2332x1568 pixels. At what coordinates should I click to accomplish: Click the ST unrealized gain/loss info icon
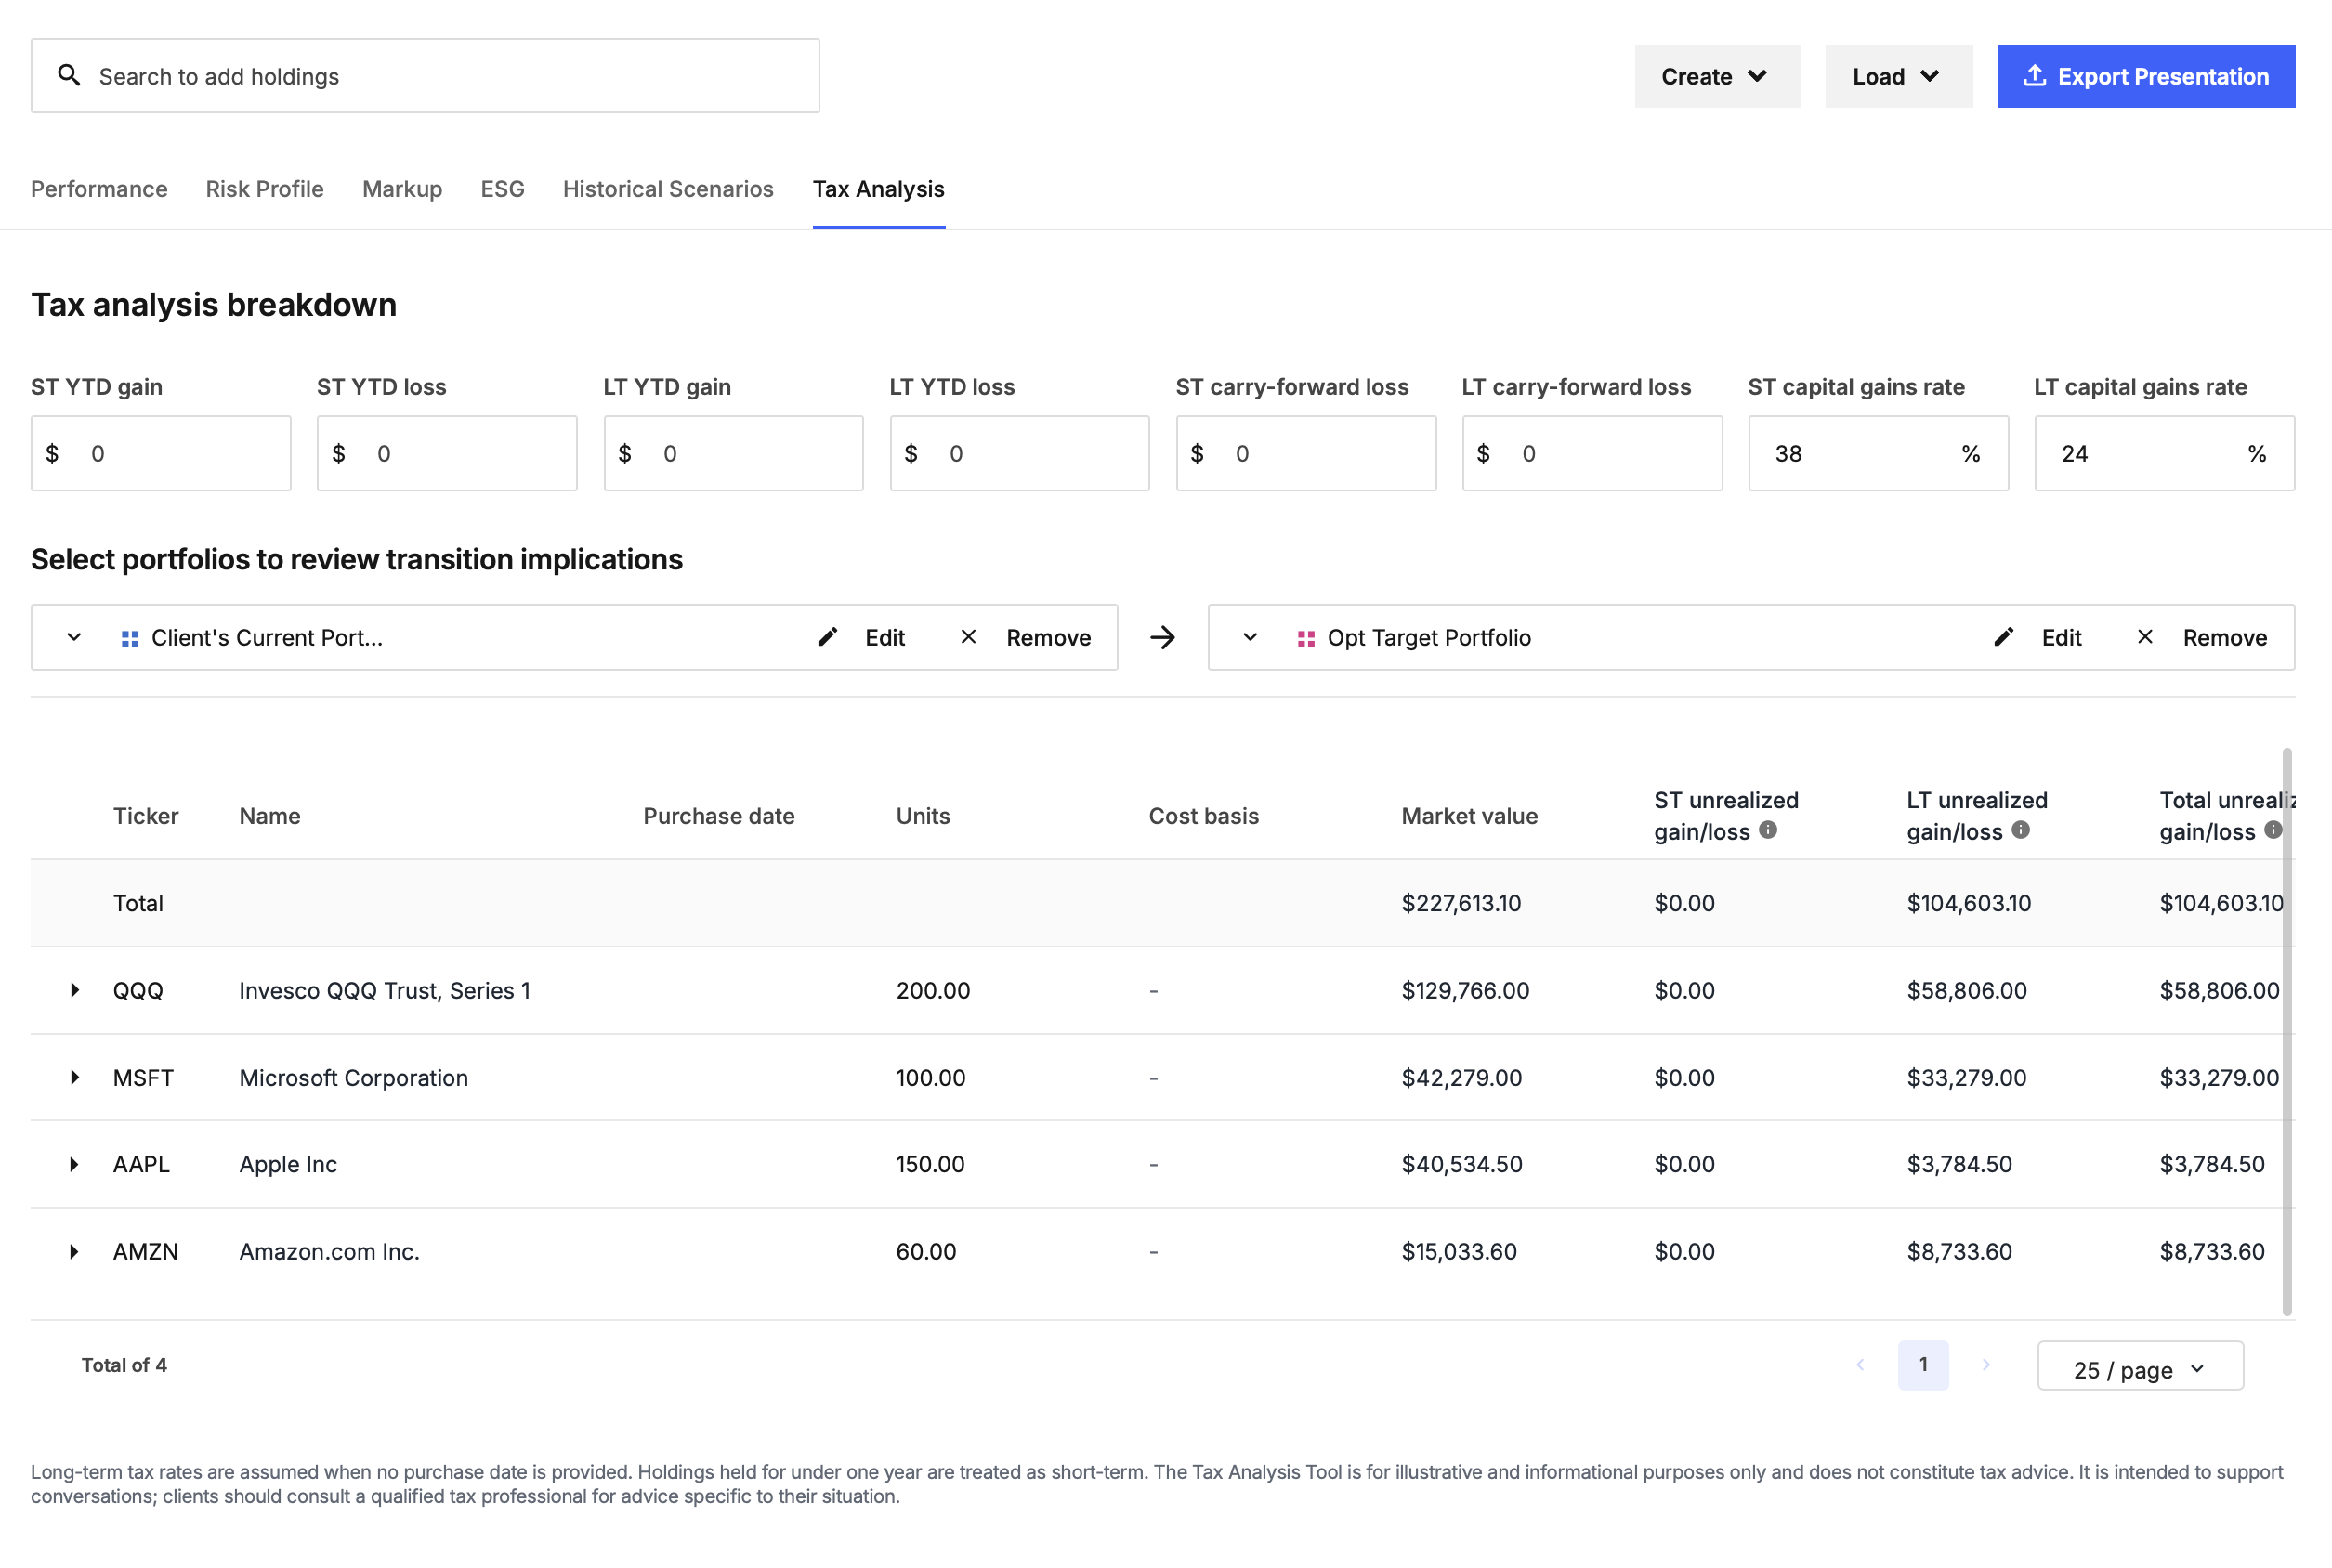[x=1768, y=830]
